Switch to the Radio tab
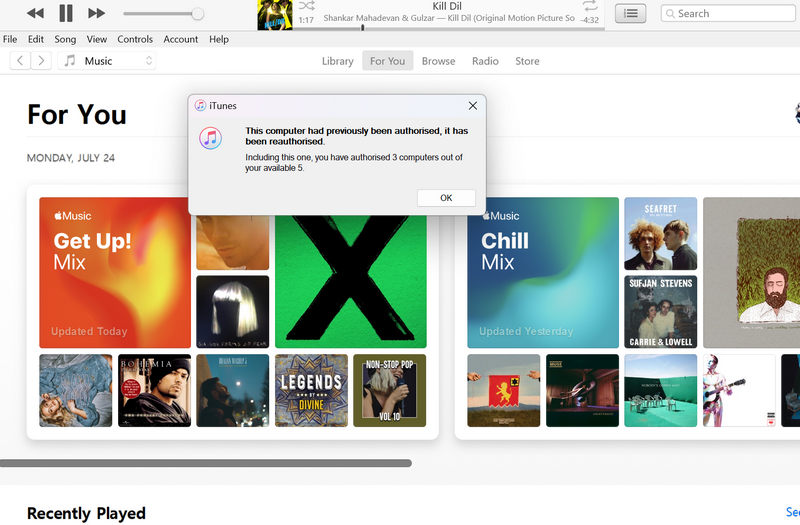Viewport: 800px width, 525px height. [485, 61]
